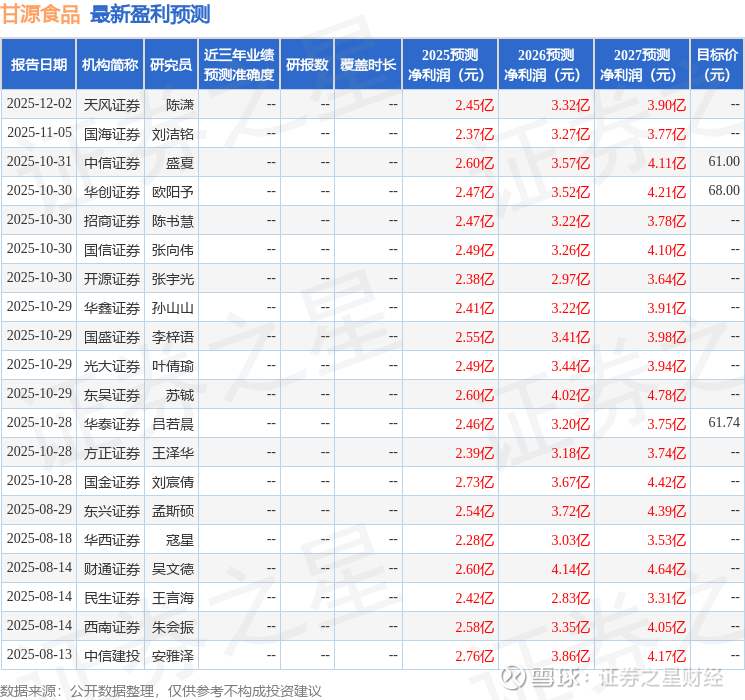Click the 华创证券 institution cell
Image resolution: width=745 pixels, height=700 pixels.
[x=112, y=192]
